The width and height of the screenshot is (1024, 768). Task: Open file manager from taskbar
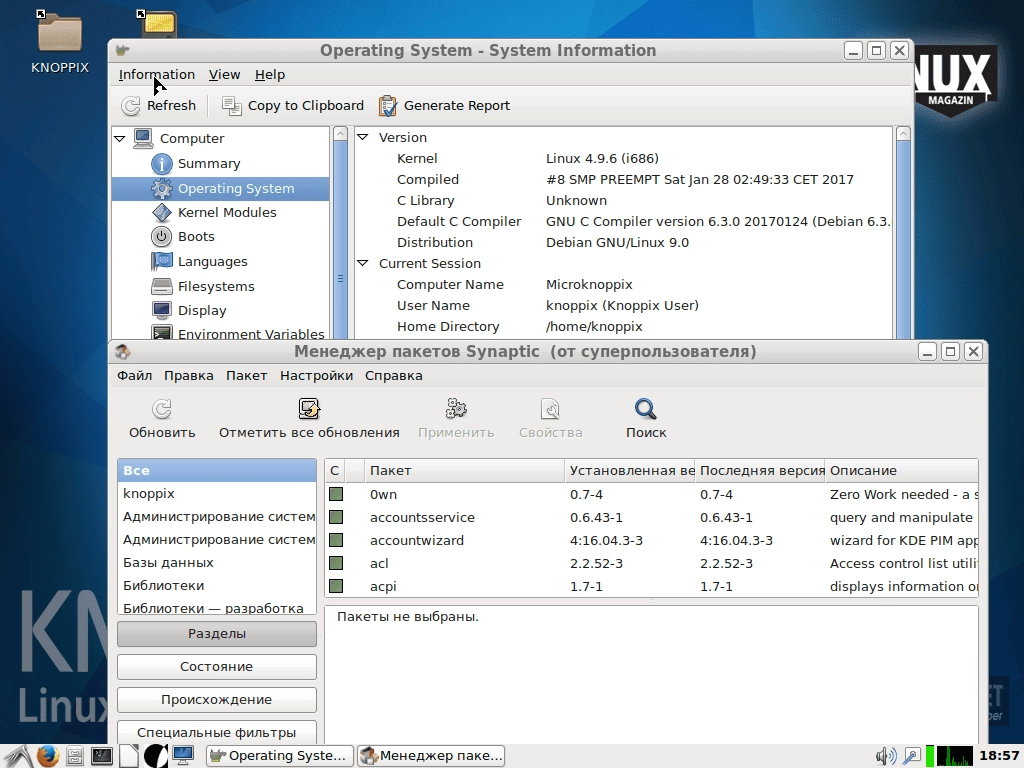(x=74, y=756)
